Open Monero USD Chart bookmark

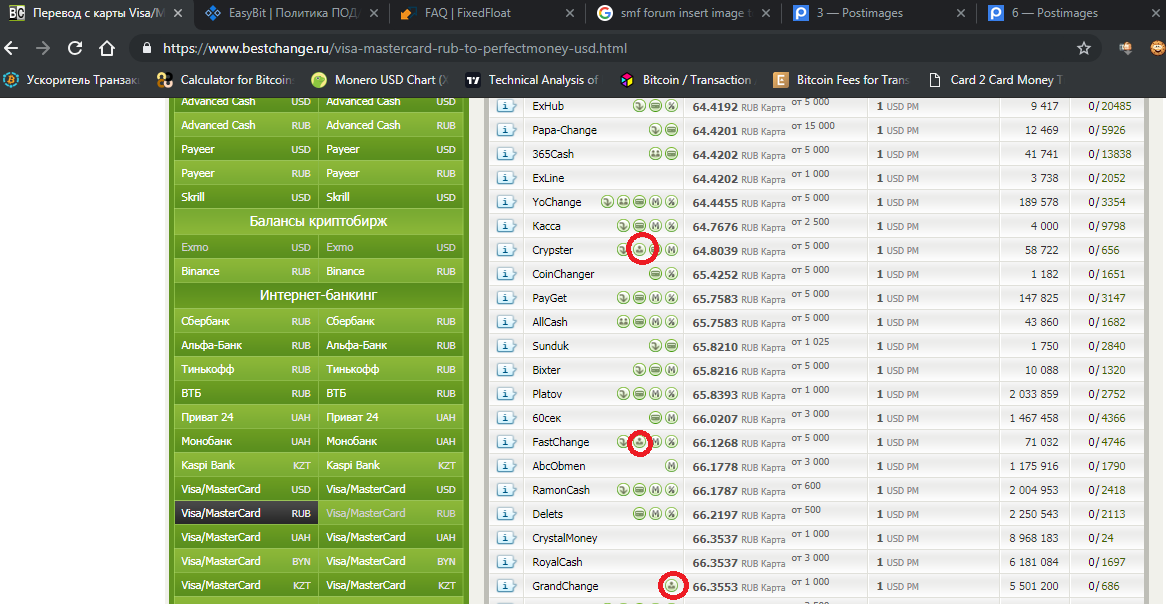380,80
